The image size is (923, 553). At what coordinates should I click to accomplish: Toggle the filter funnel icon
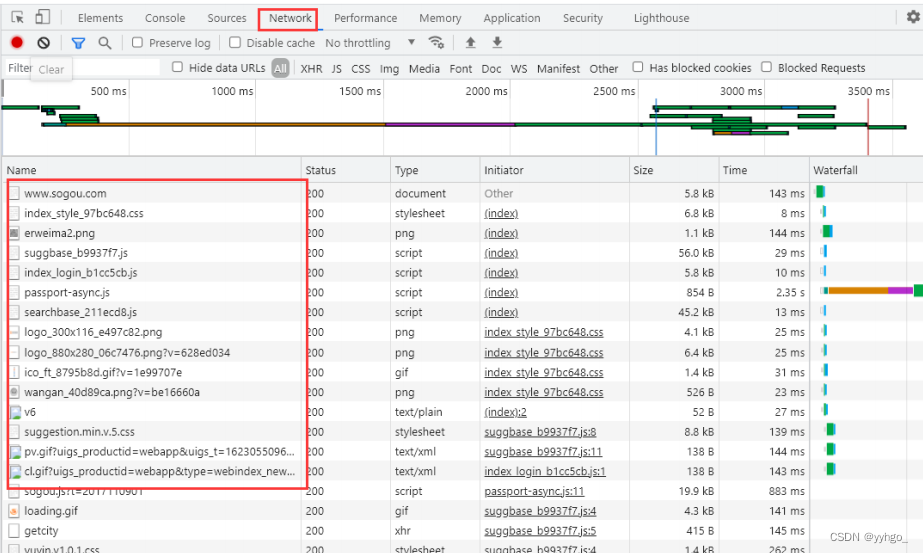tap(78, 43)
